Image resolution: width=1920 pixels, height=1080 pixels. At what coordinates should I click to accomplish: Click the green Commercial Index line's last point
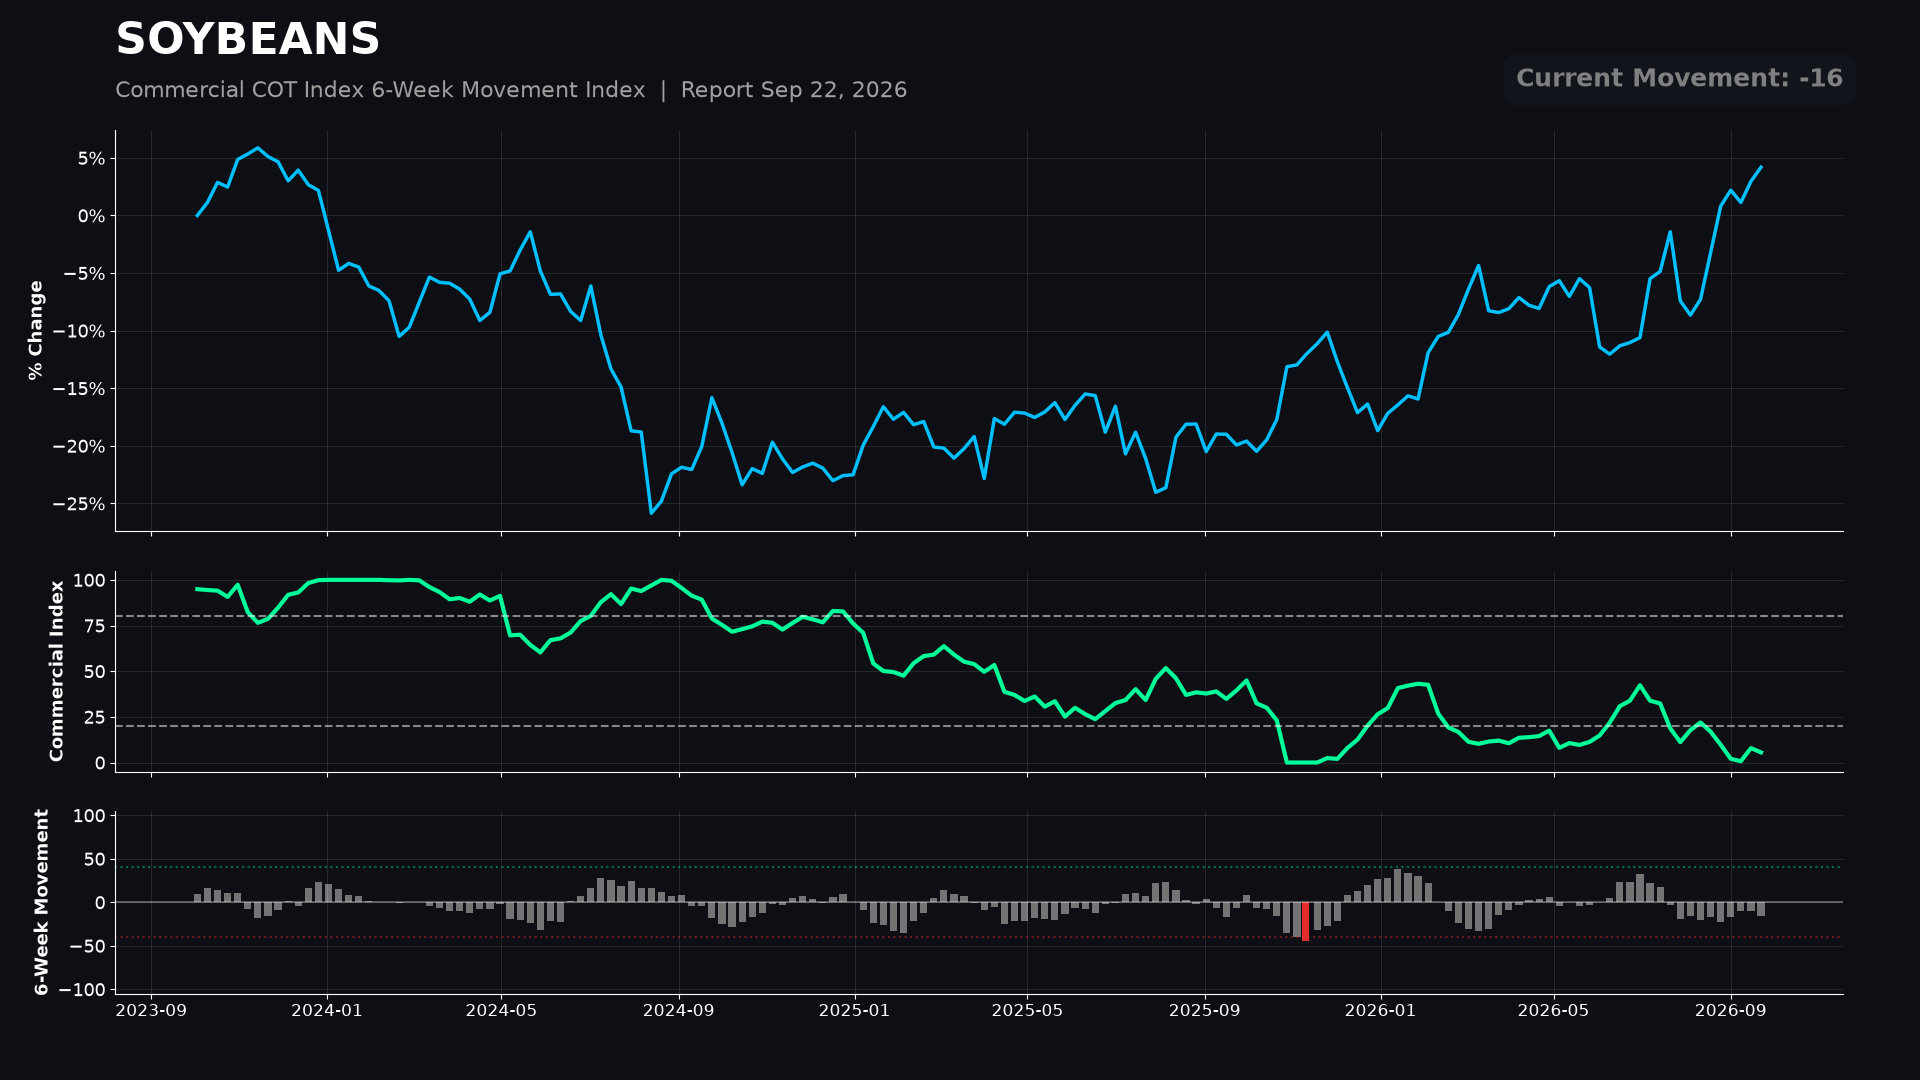point(1761,752)
